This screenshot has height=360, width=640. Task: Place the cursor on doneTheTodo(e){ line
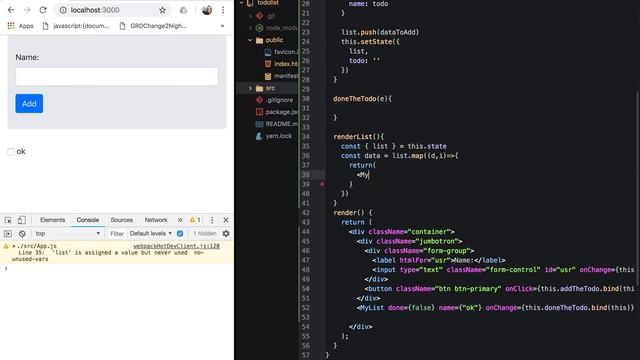(362, 99)
